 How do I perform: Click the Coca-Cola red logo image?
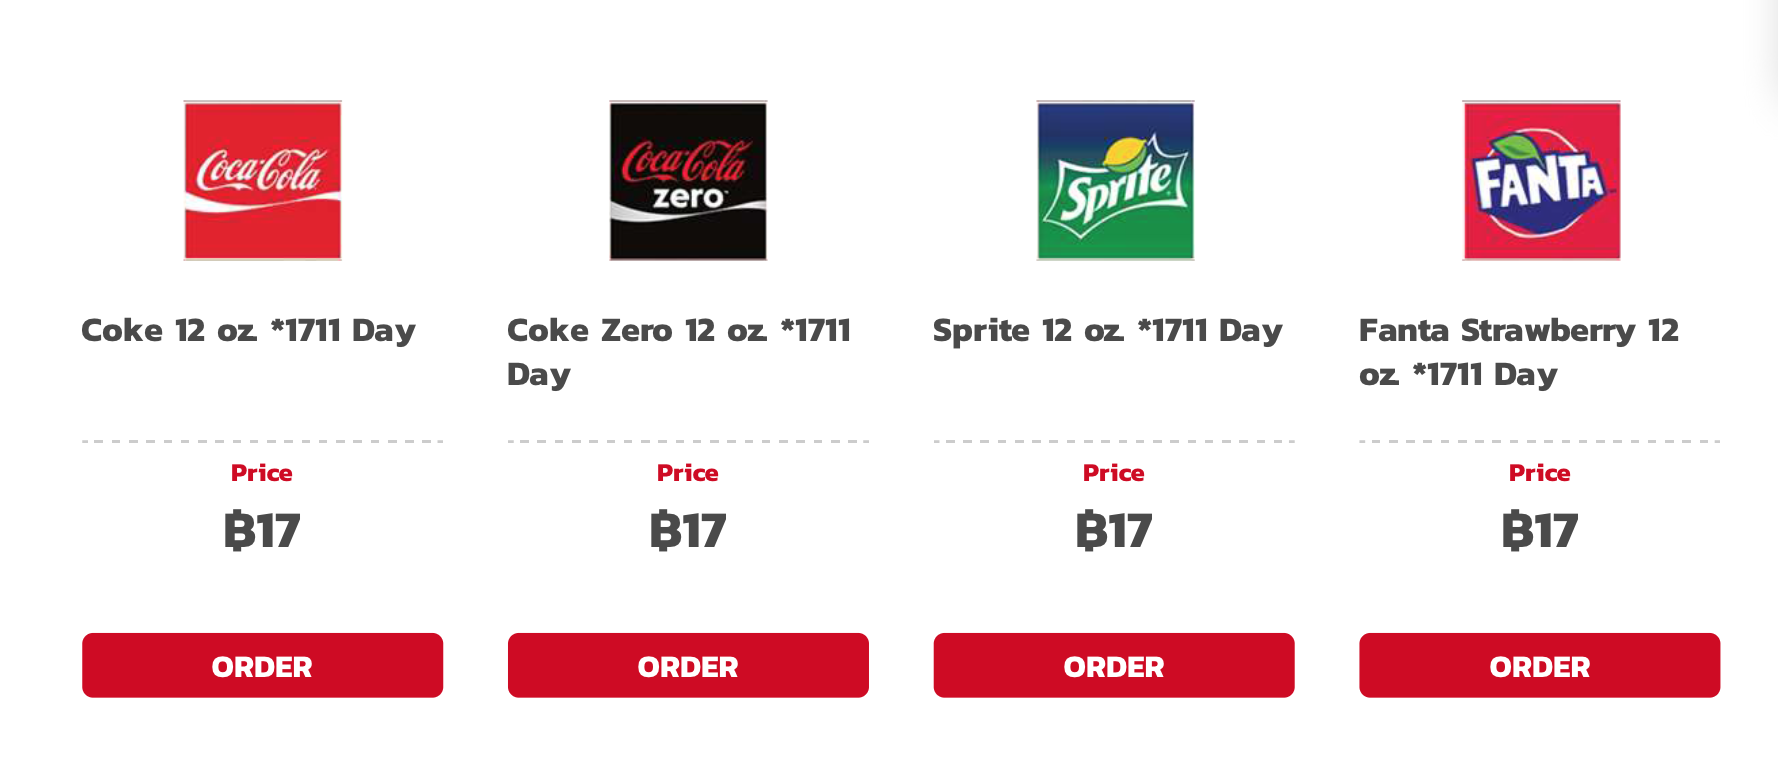point(262,180)
